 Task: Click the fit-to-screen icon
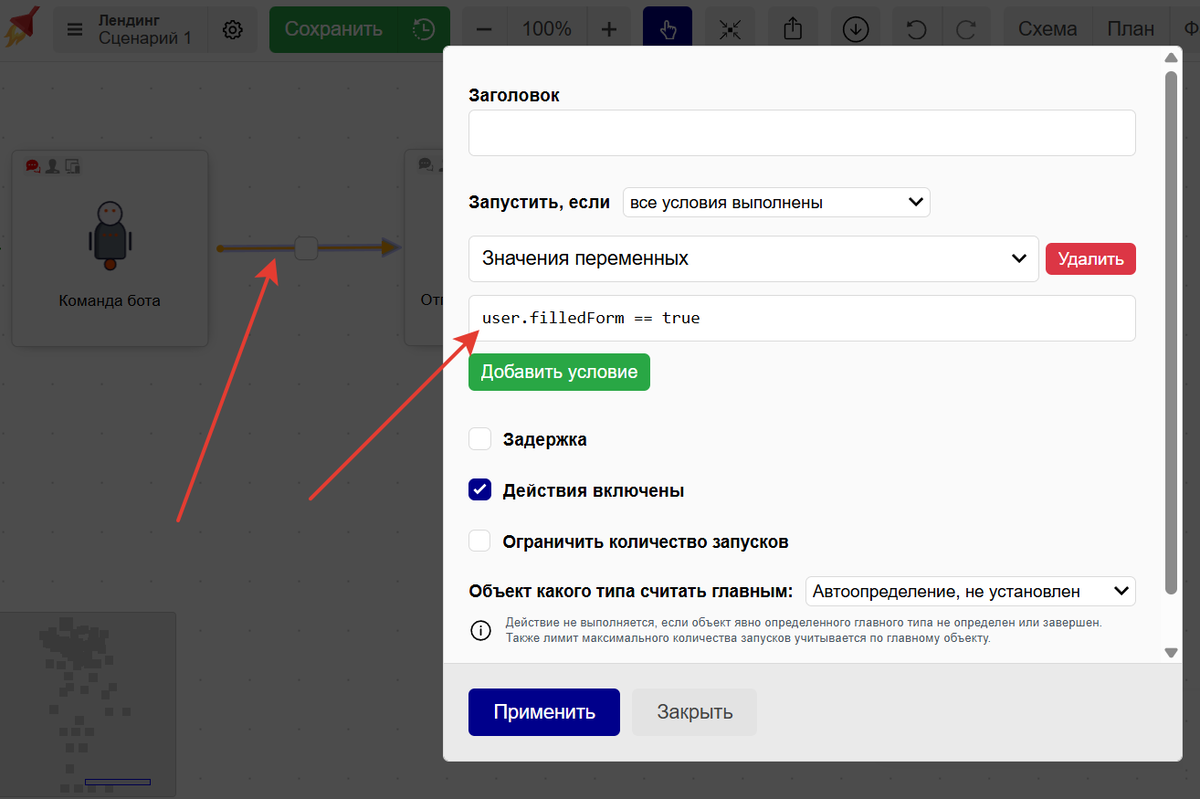pyautogui.click(x=729, y=28)
